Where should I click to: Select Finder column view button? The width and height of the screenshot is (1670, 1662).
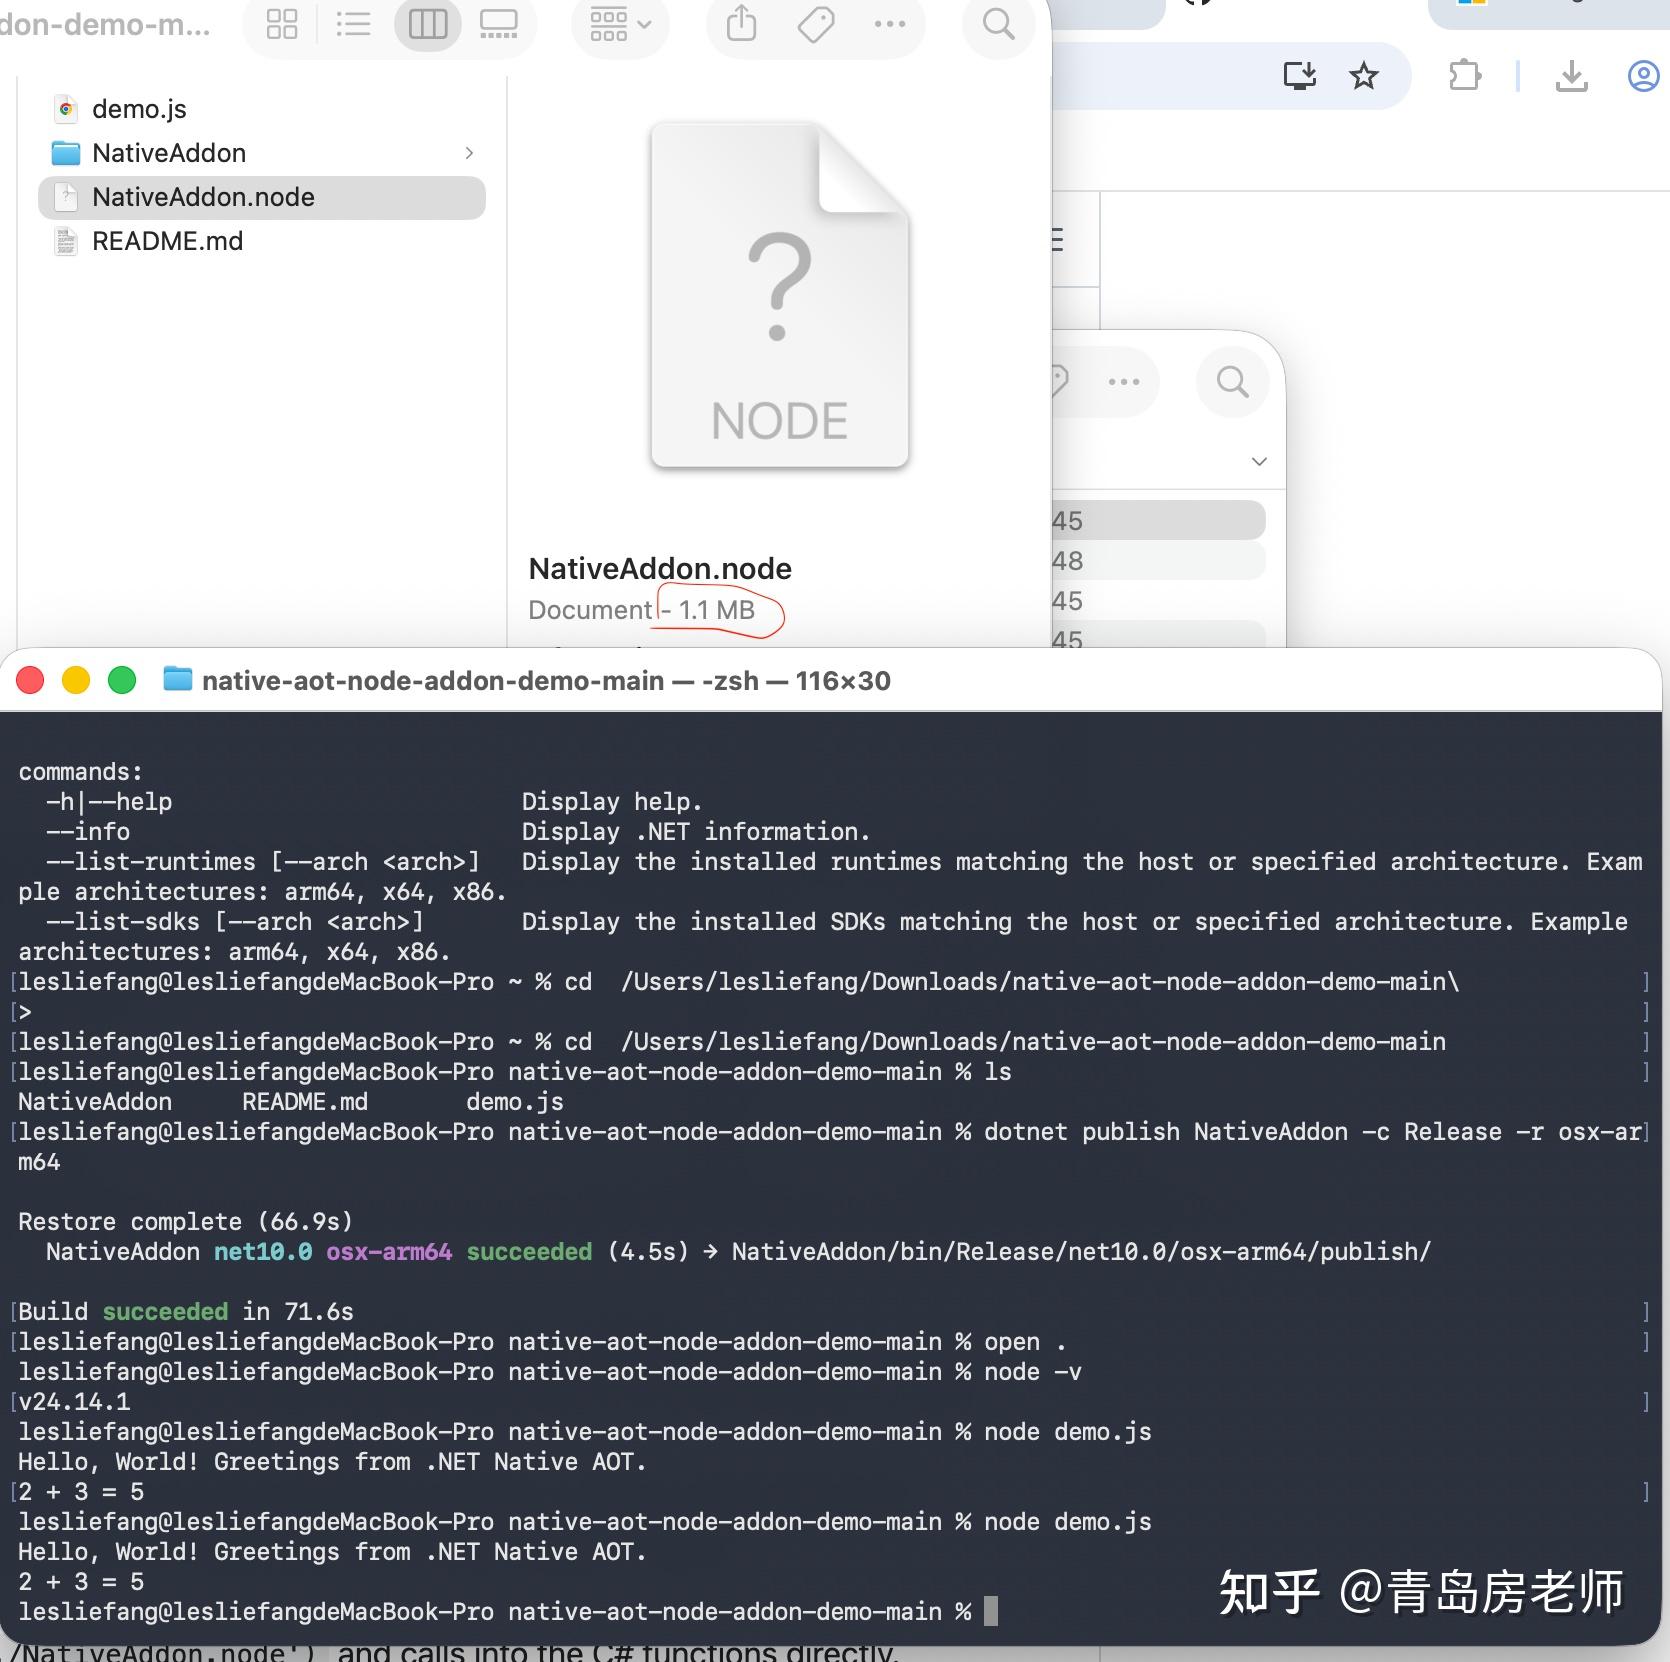[x=428, y=23]
